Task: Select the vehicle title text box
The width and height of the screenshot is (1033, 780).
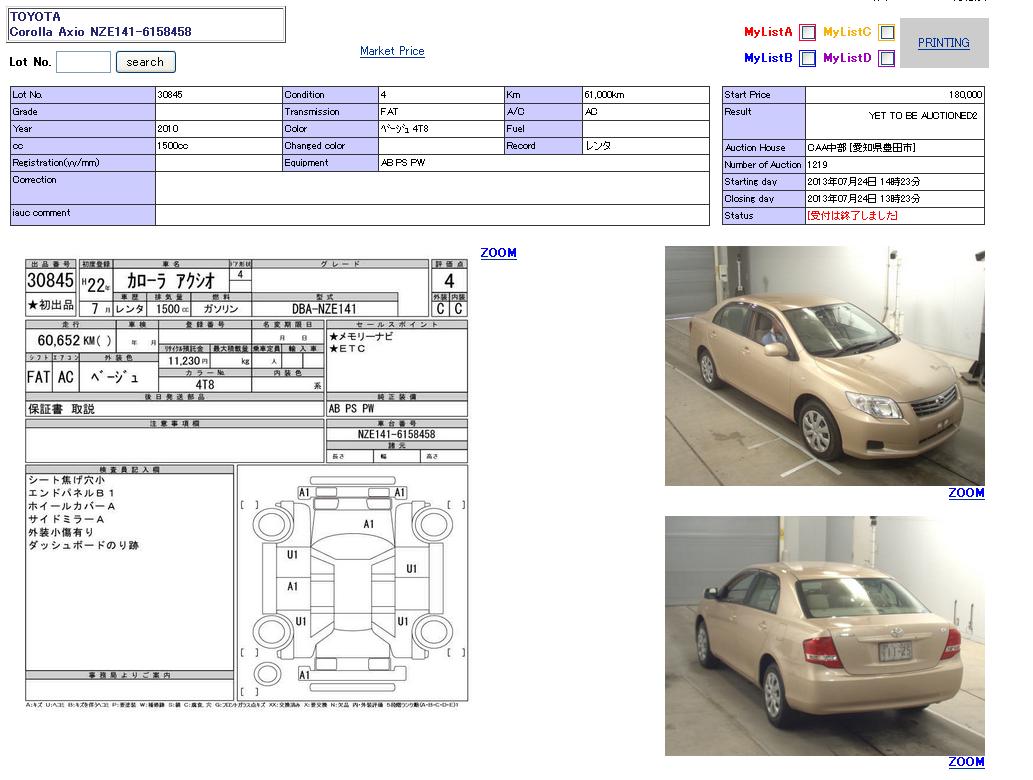Action: [146, 24]
